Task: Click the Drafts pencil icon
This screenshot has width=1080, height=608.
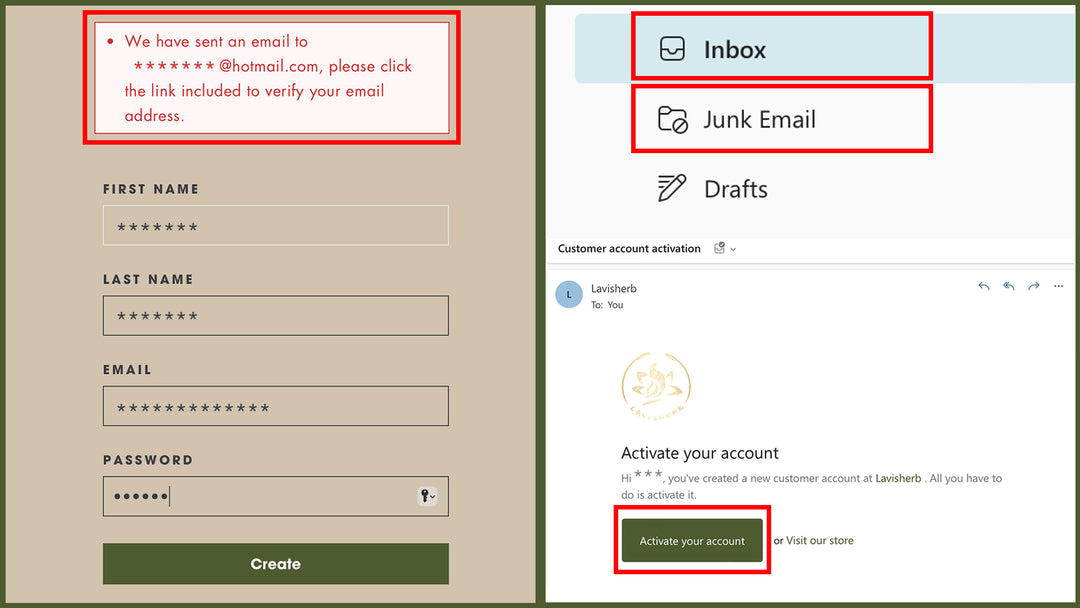Action: click(672, 188)
